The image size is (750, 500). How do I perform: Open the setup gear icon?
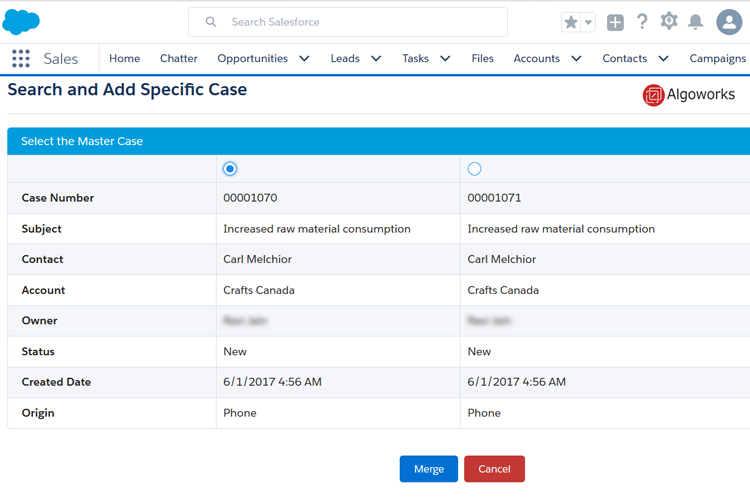tap(669, 22)
